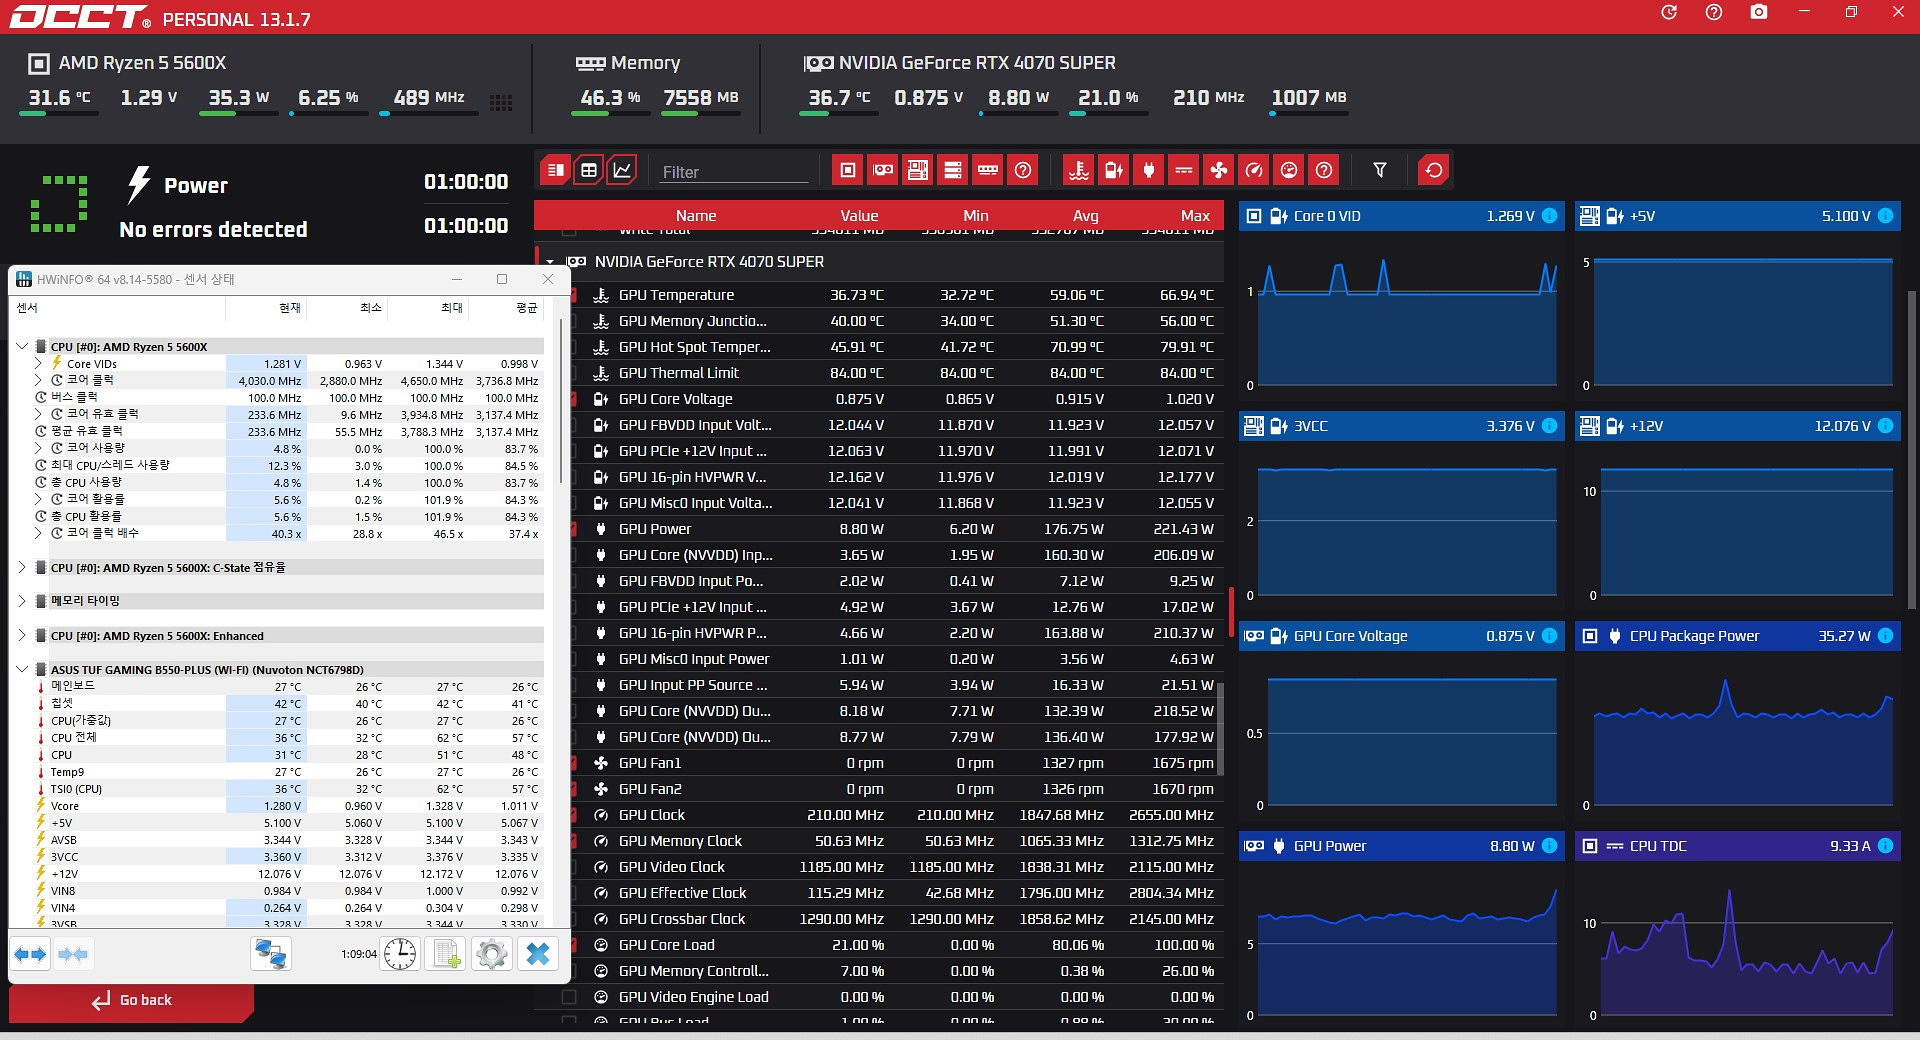This screenshot has height=1040, width=1920.
Task: Toggle the motherboard sensor filter icon
Action: (918, 170)
